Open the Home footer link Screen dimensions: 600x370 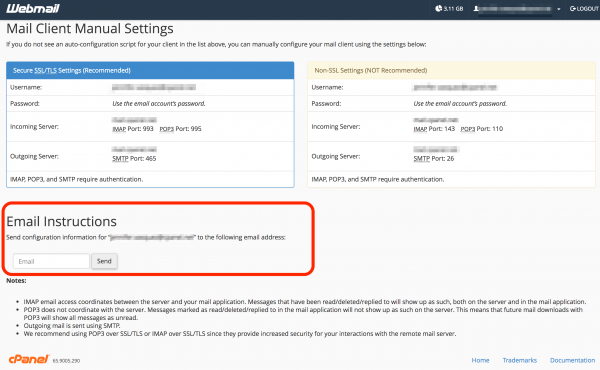click(x=480, y=360)
